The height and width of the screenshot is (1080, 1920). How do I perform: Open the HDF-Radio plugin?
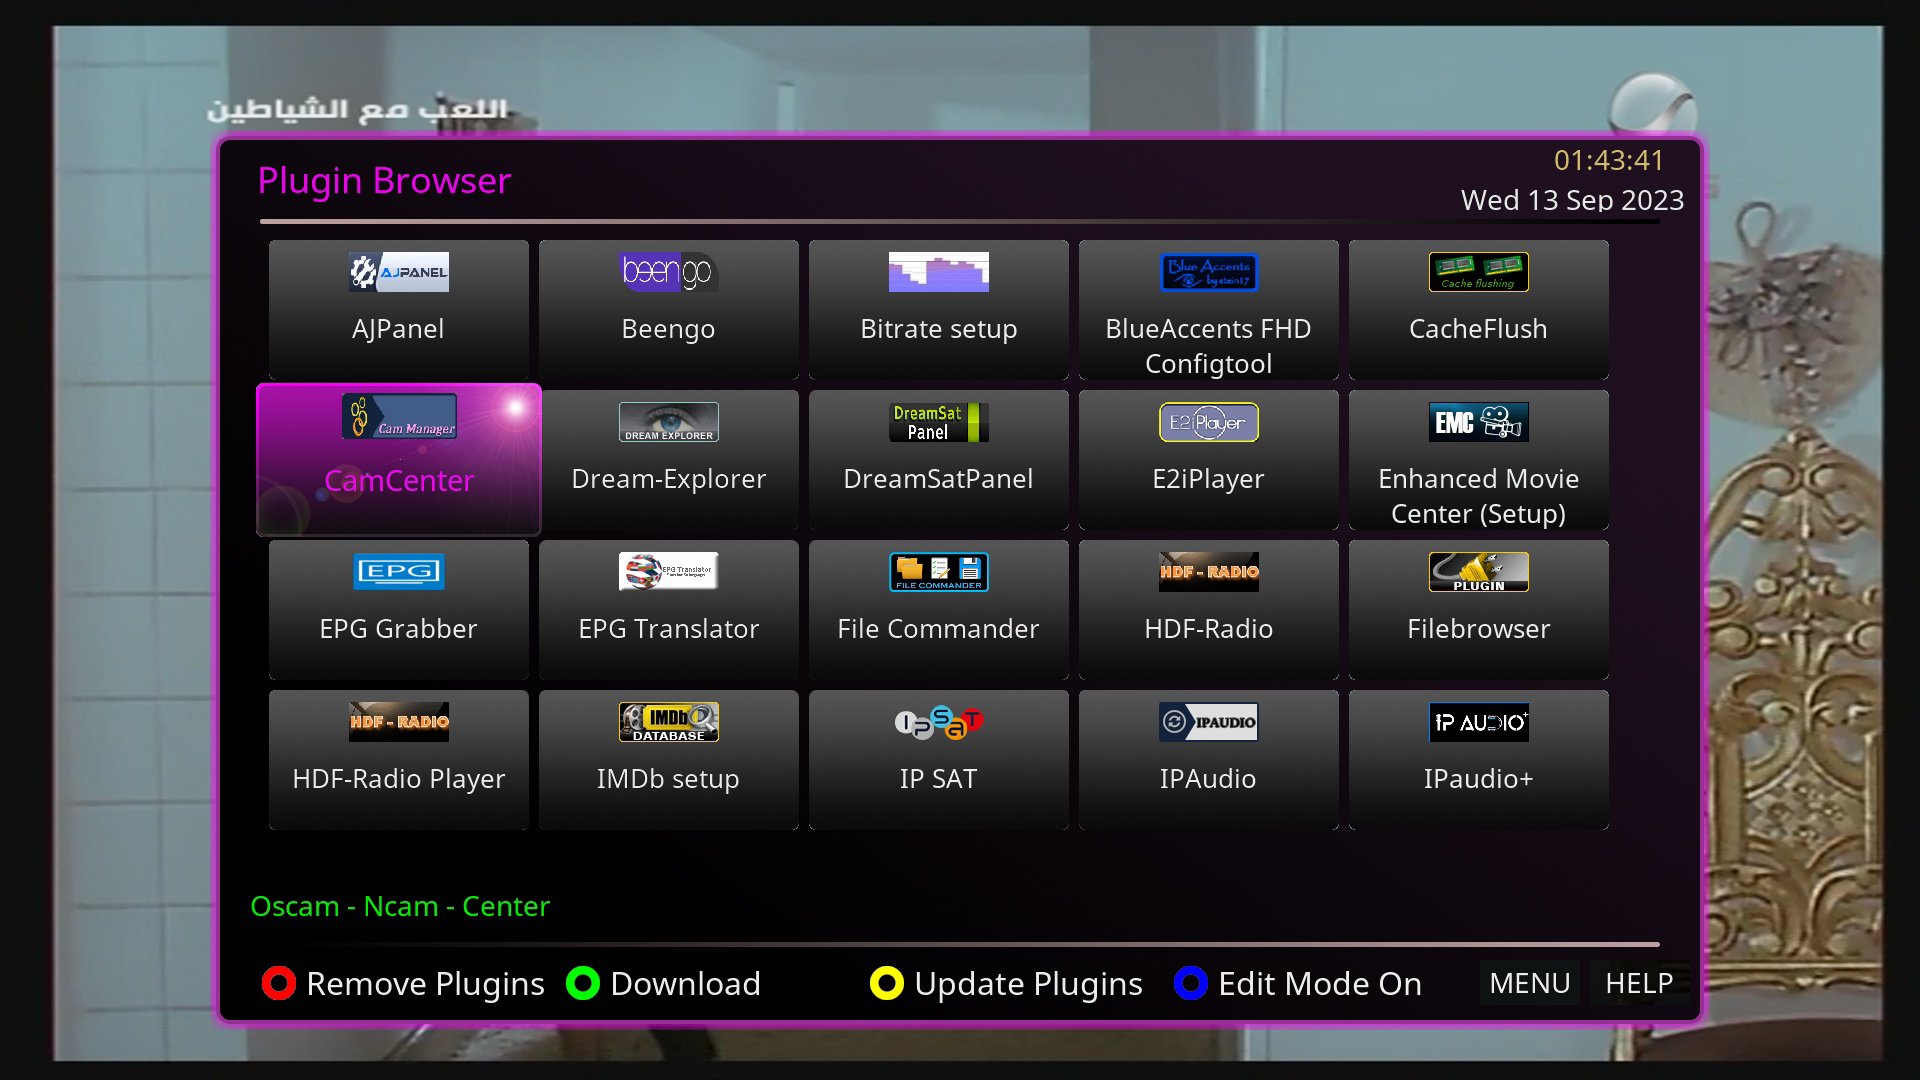point(1208,610)
